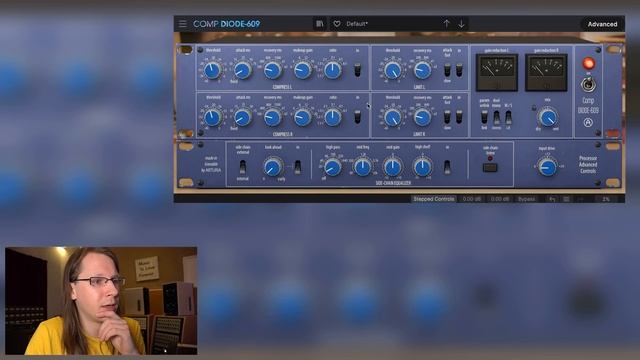Screen dimensions: 640x360
Task: Flip Limit R attack fast/slow switch
Action: pos(447,117)
